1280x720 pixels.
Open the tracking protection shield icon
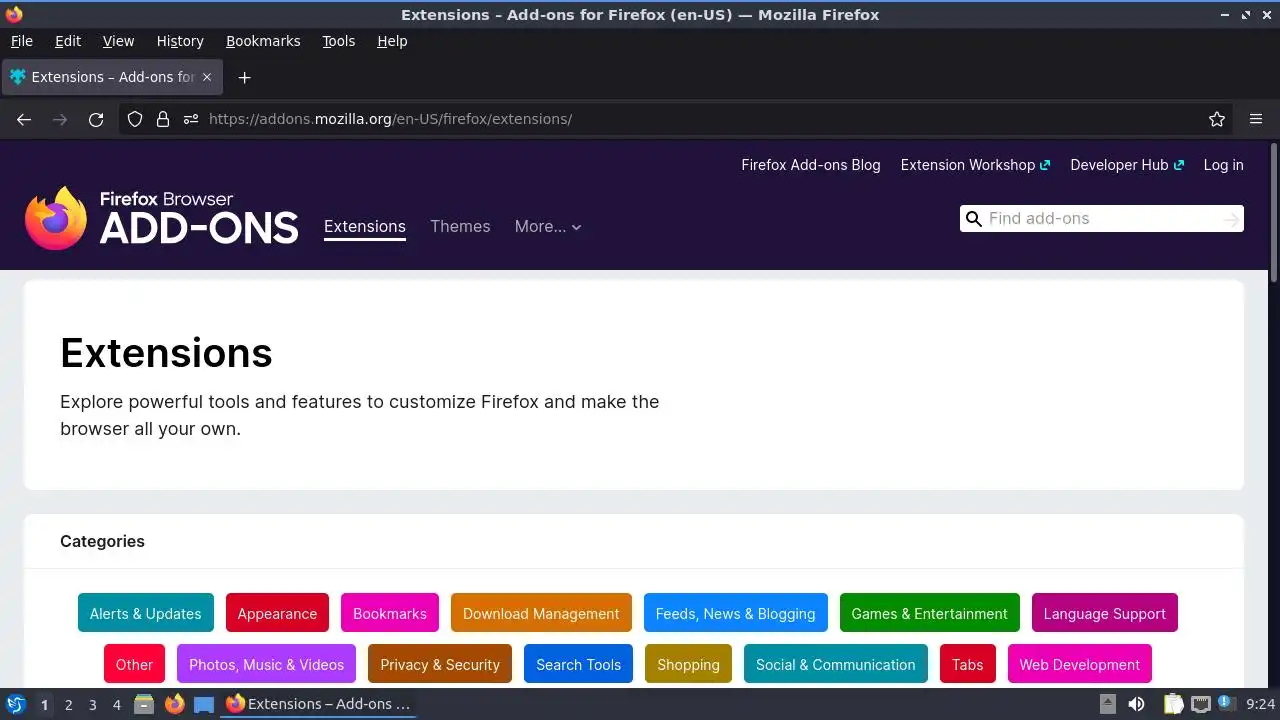click(135, 119)
